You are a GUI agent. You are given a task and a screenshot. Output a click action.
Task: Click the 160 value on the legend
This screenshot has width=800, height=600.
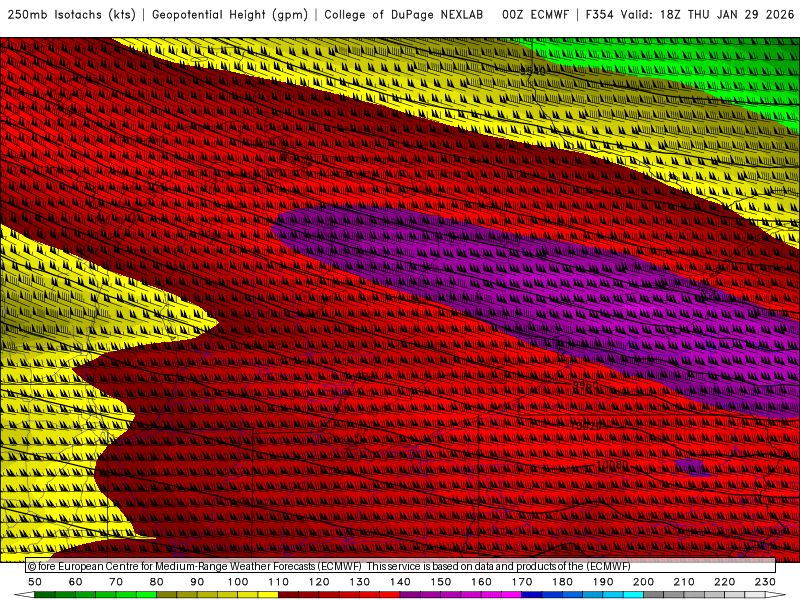481,582
